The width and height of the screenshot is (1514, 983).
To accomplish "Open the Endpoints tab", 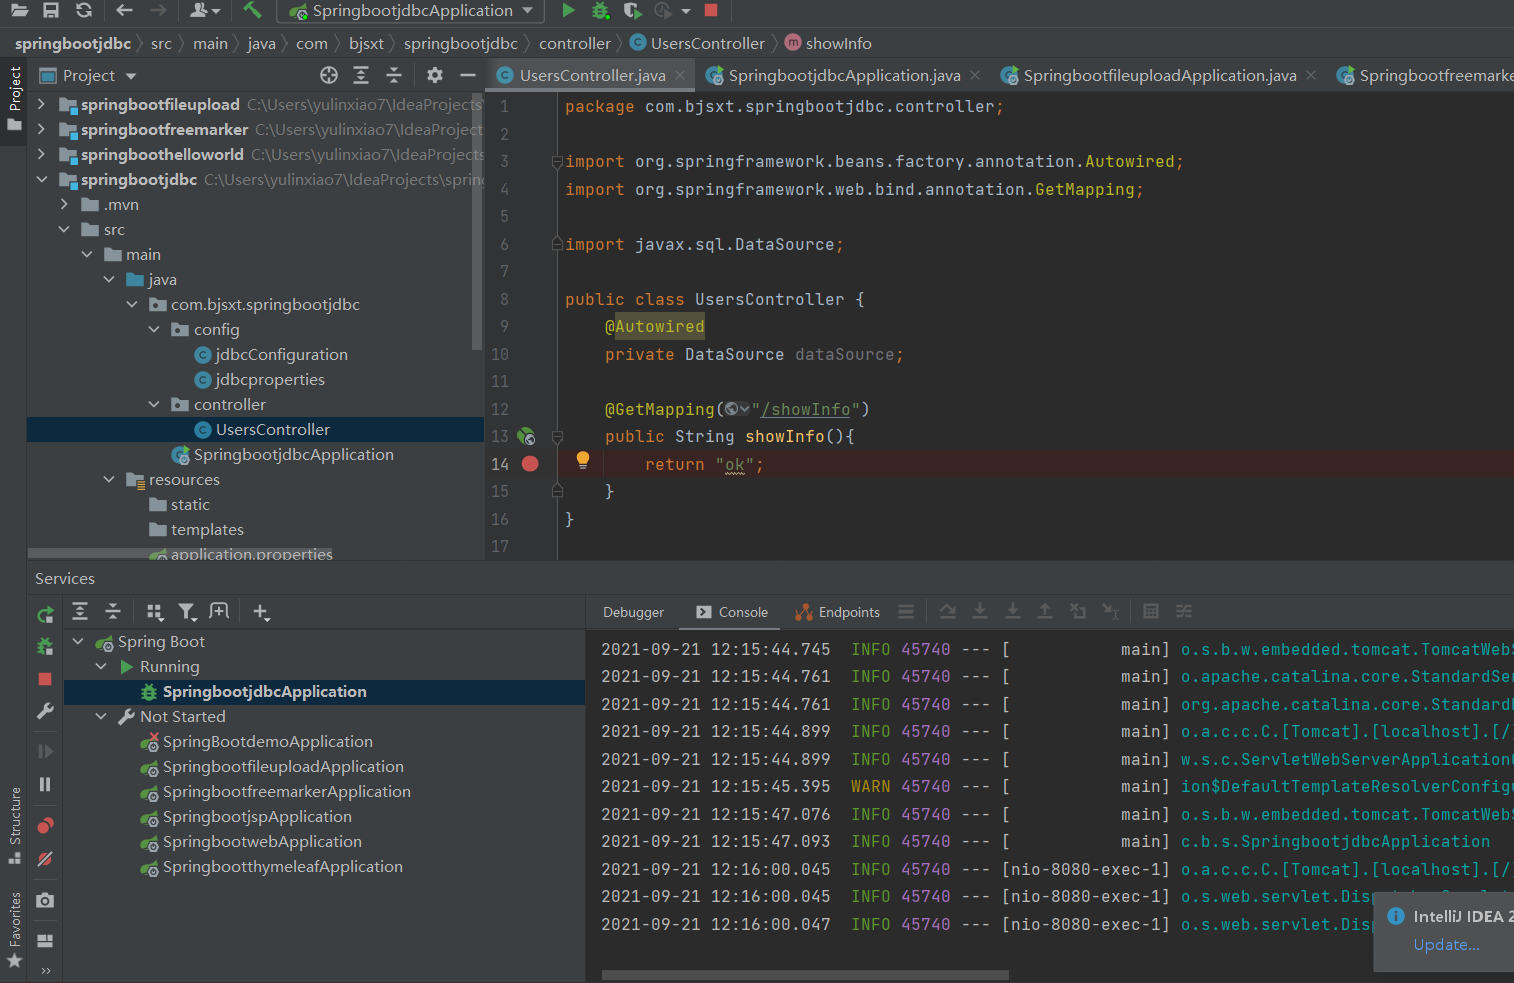I will pos(838,612).
